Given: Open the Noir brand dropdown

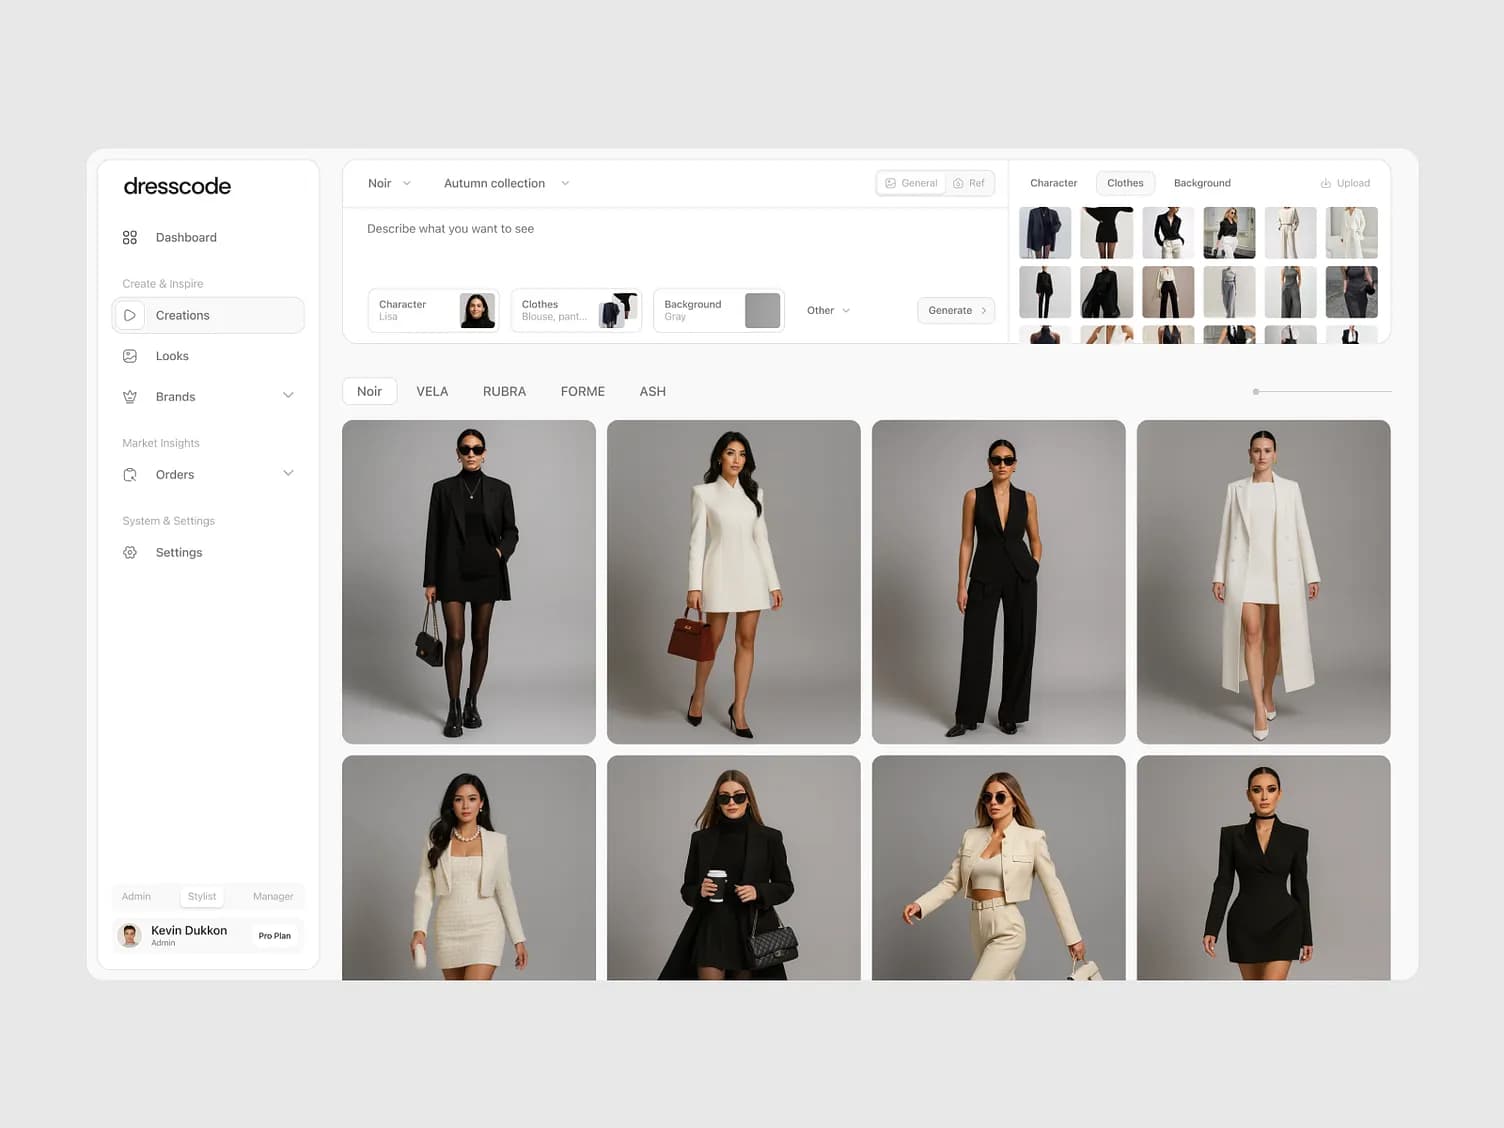Looking at the screenshot, I should (x=389, y=183).
